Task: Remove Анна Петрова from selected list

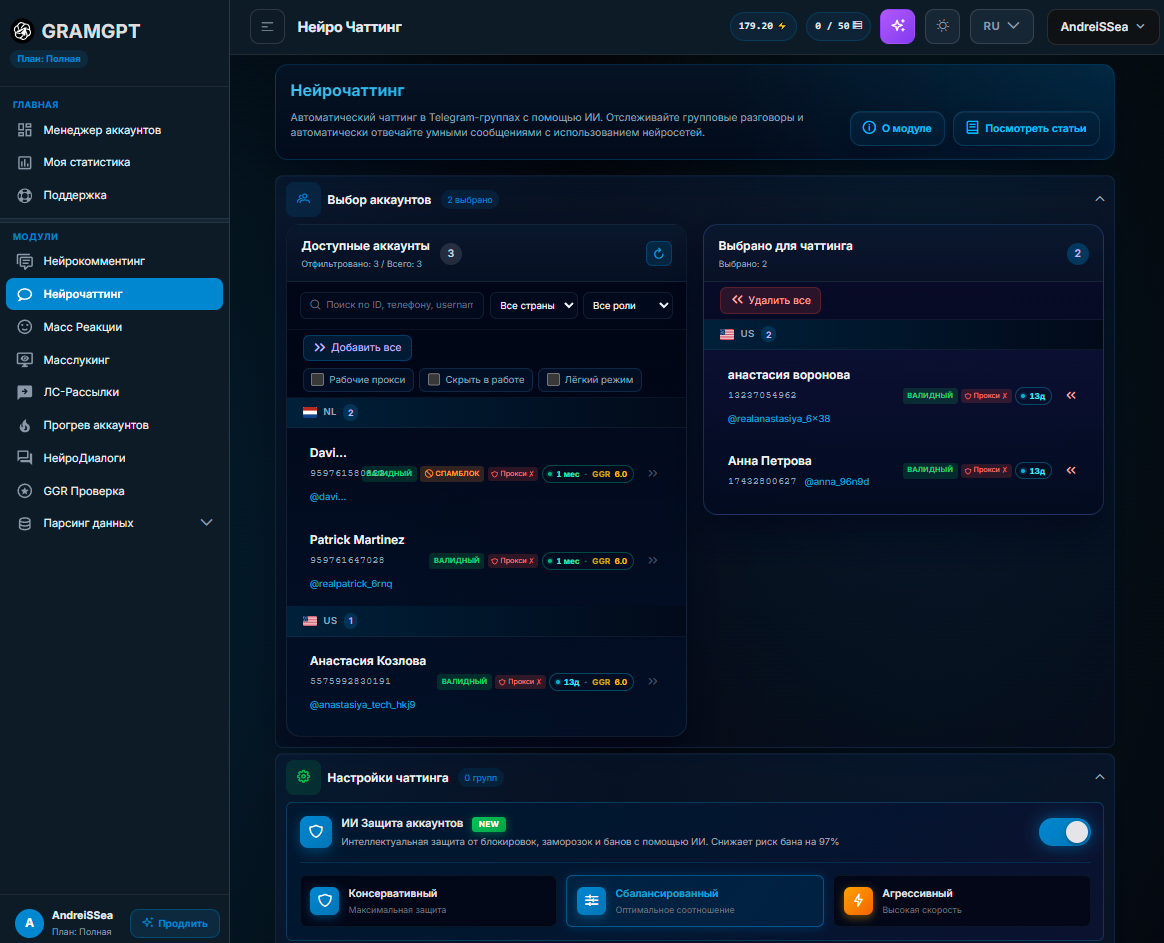Action: coord(1071,471)
